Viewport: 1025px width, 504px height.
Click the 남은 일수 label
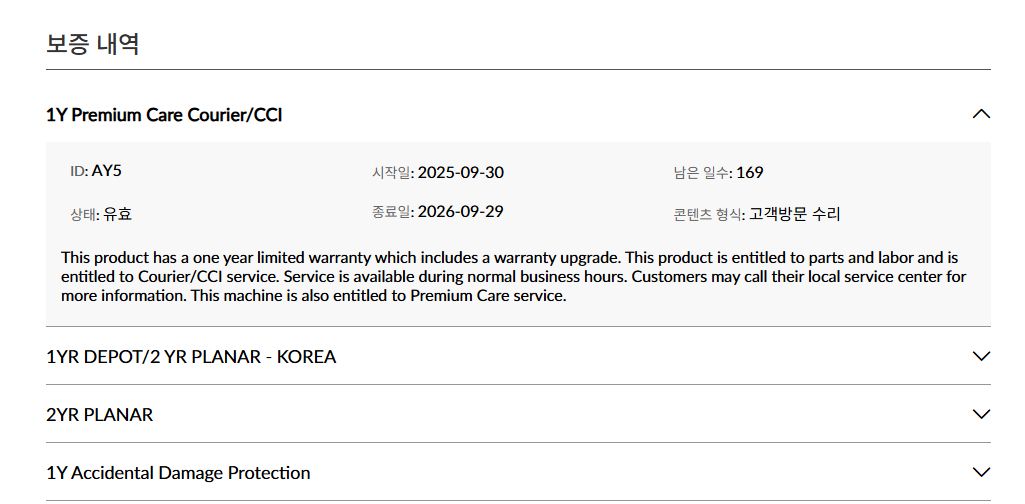click(x=702, y=173)
